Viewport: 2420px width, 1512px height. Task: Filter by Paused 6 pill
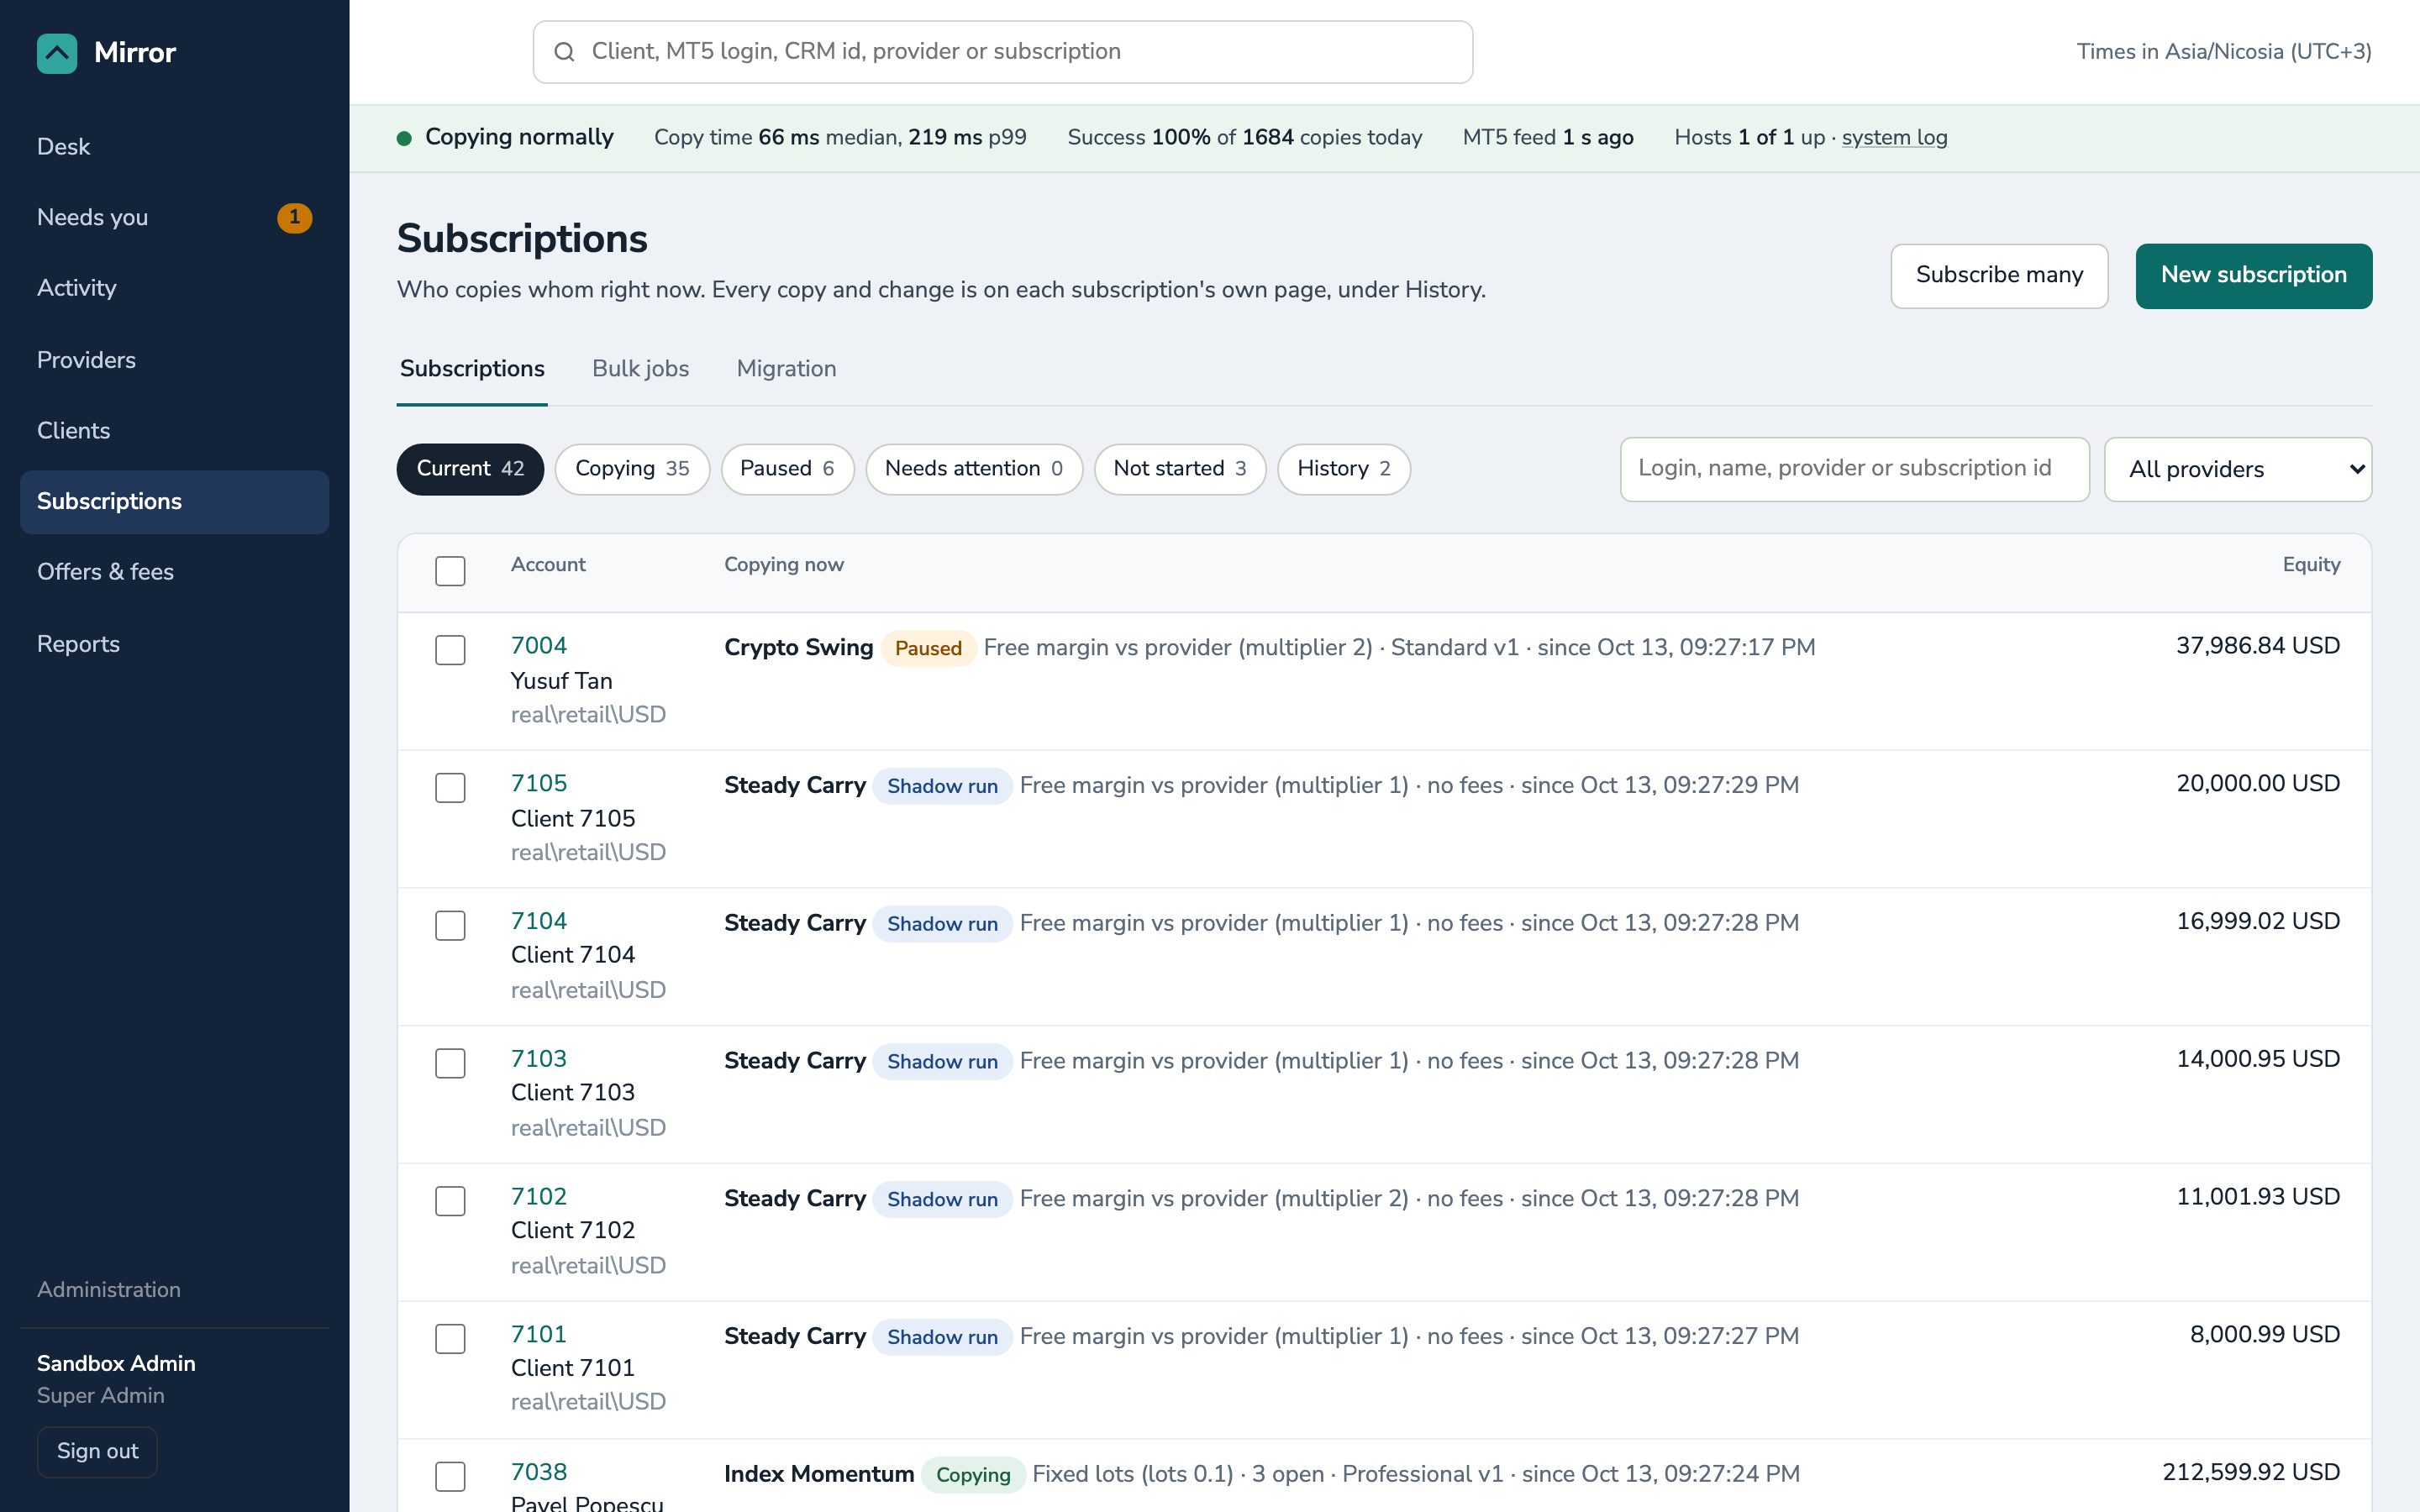(787, 469)
